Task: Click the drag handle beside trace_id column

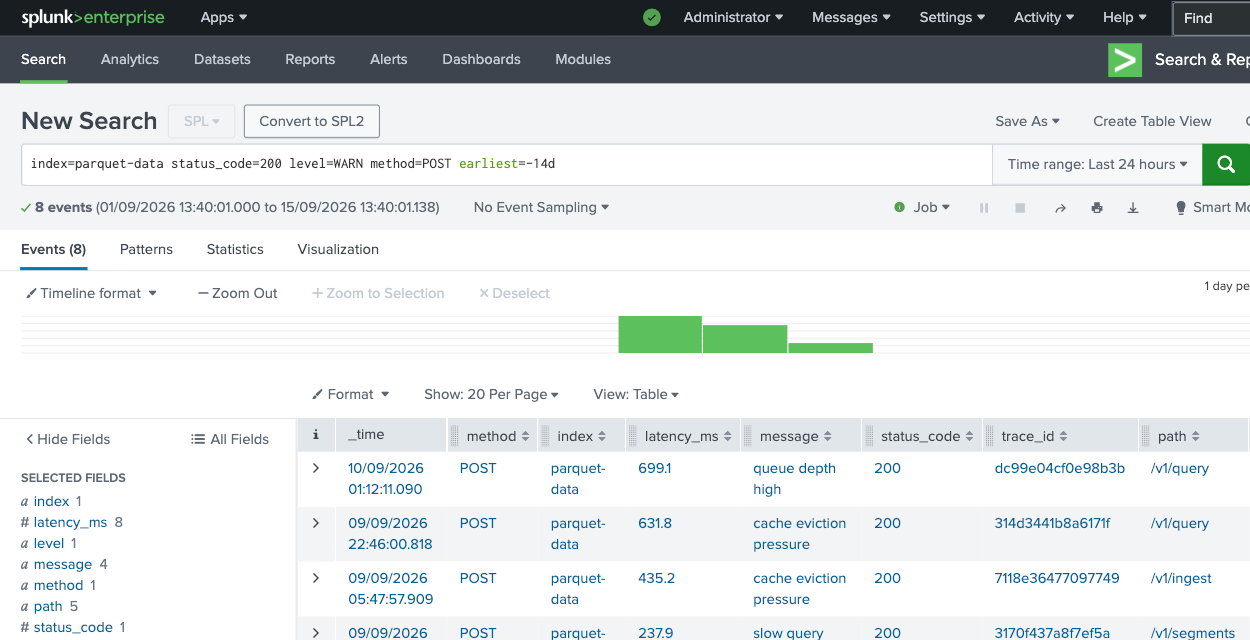Action: click(990, 436)
